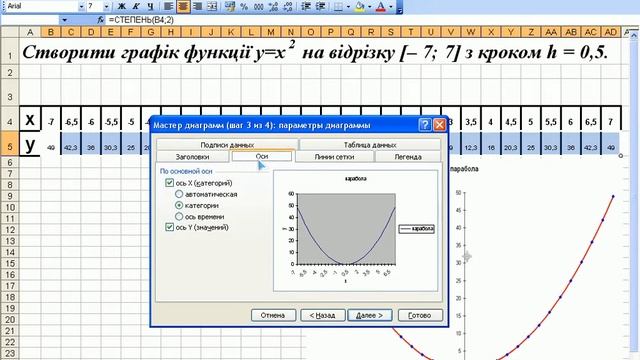
Task: Select the 'категории' radio option
Action: (x=179, y=205)
